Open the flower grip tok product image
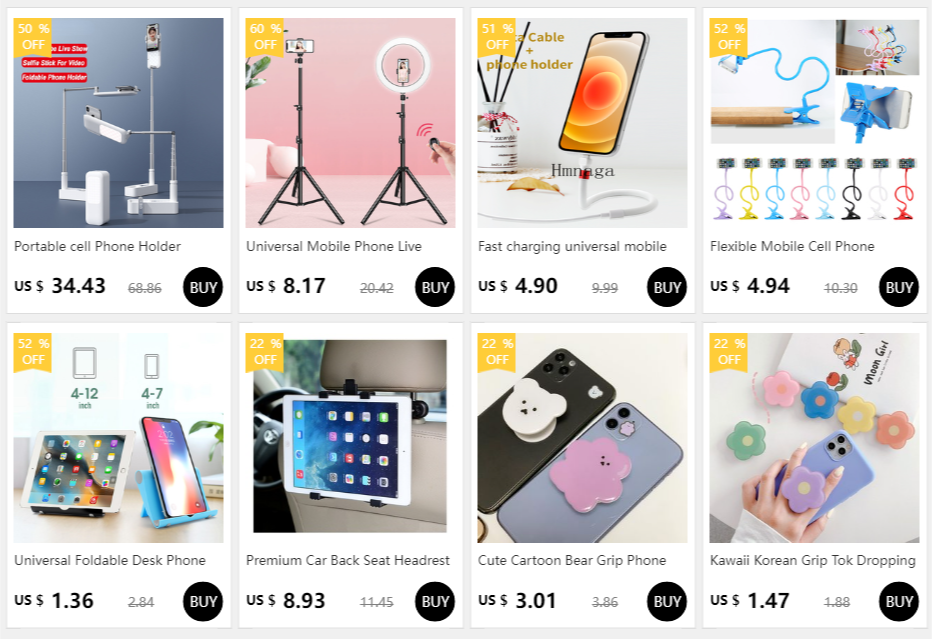932x639 pixels. tap(814, 437)
